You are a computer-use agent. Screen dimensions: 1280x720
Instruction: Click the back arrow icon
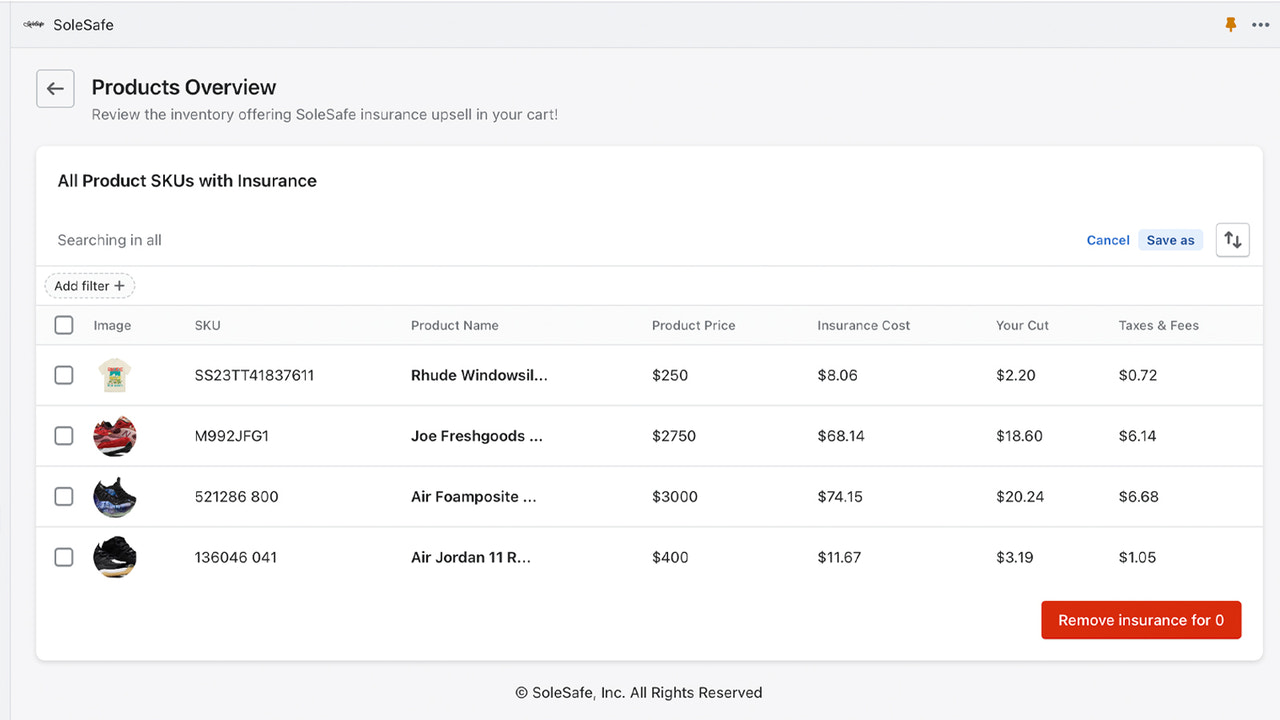55,88
